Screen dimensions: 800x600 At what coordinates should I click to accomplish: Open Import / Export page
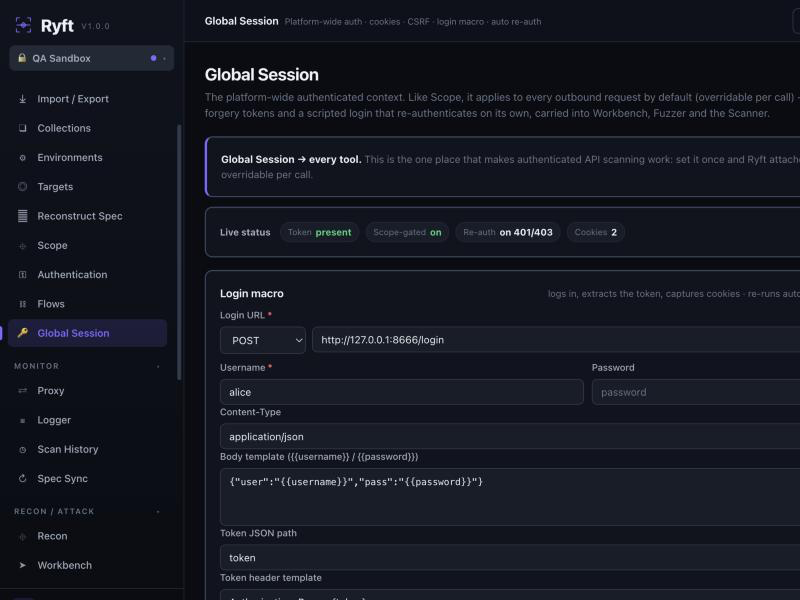[x=87, y=99]
